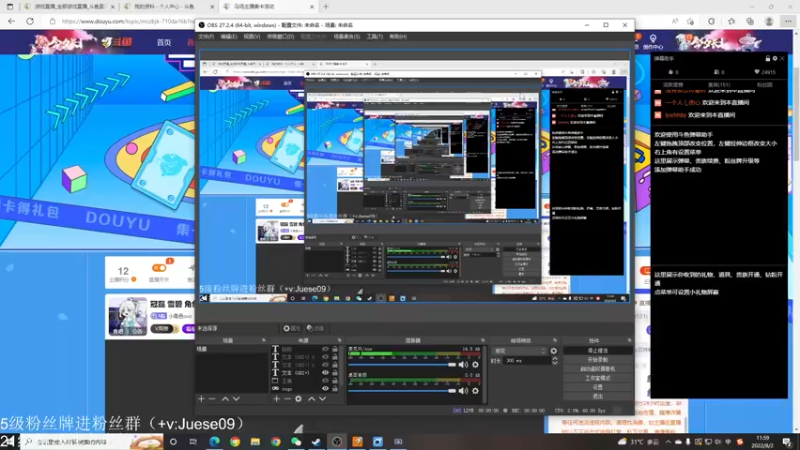Add a new source in Sources panel
800x450 pixels.
click(277, 398)
